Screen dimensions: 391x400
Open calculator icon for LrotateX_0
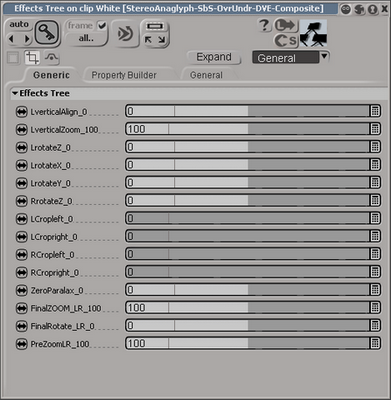(375, 164)
